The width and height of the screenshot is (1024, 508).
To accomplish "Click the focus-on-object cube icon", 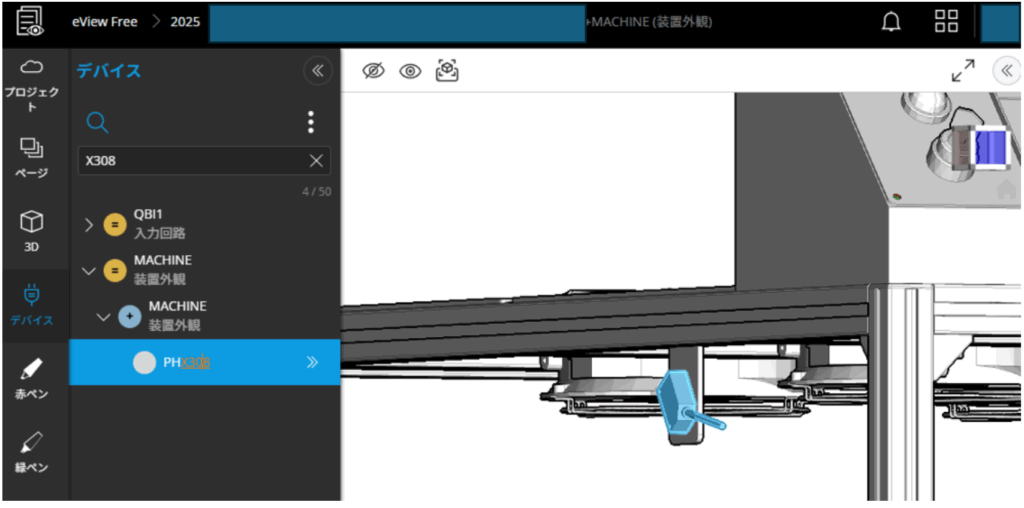I will tap(447, 71).
